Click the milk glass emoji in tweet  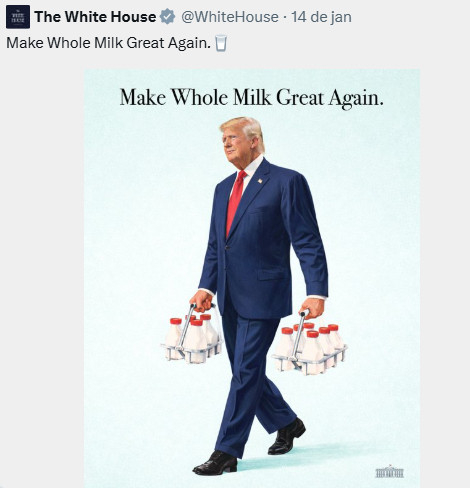tap(221, 43)
